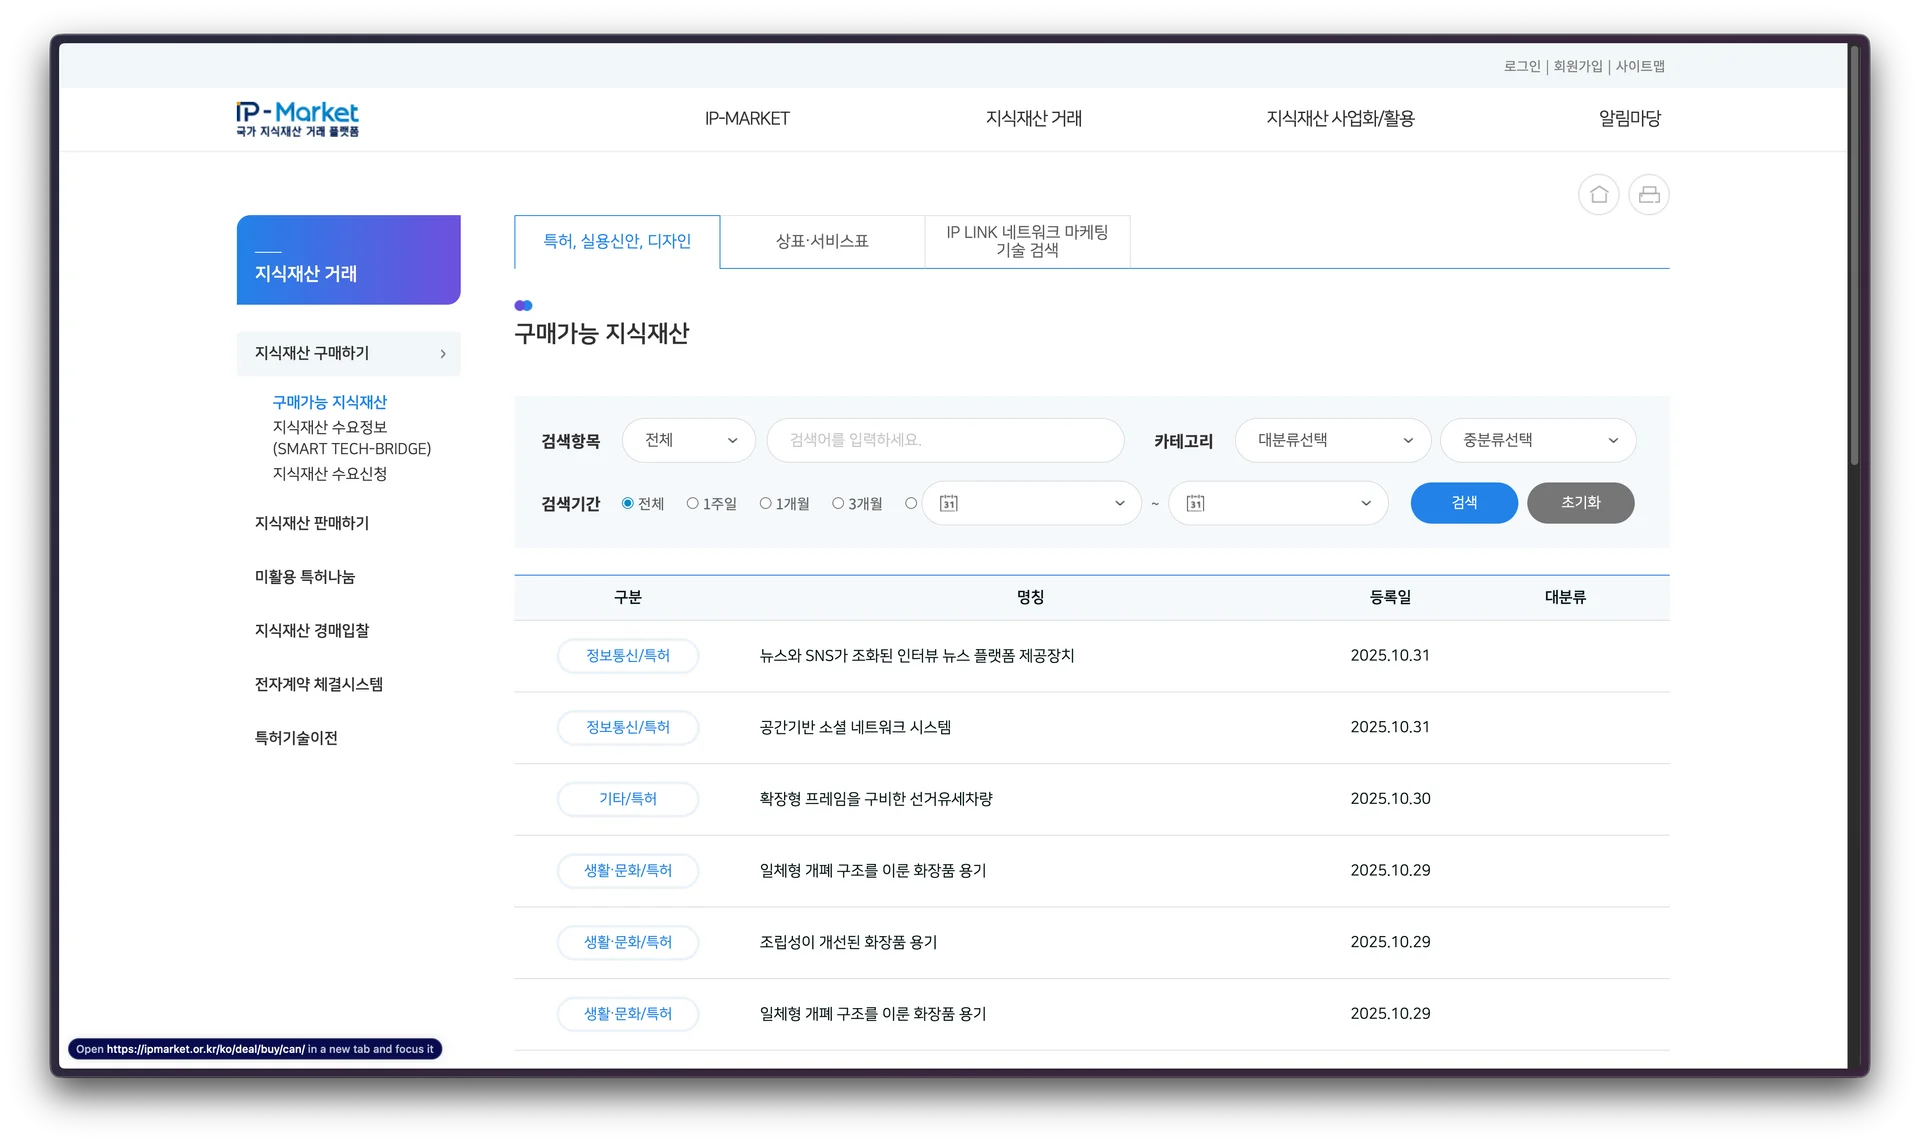
Task: Click the 로그인 link
Action: coord(1521,66)
